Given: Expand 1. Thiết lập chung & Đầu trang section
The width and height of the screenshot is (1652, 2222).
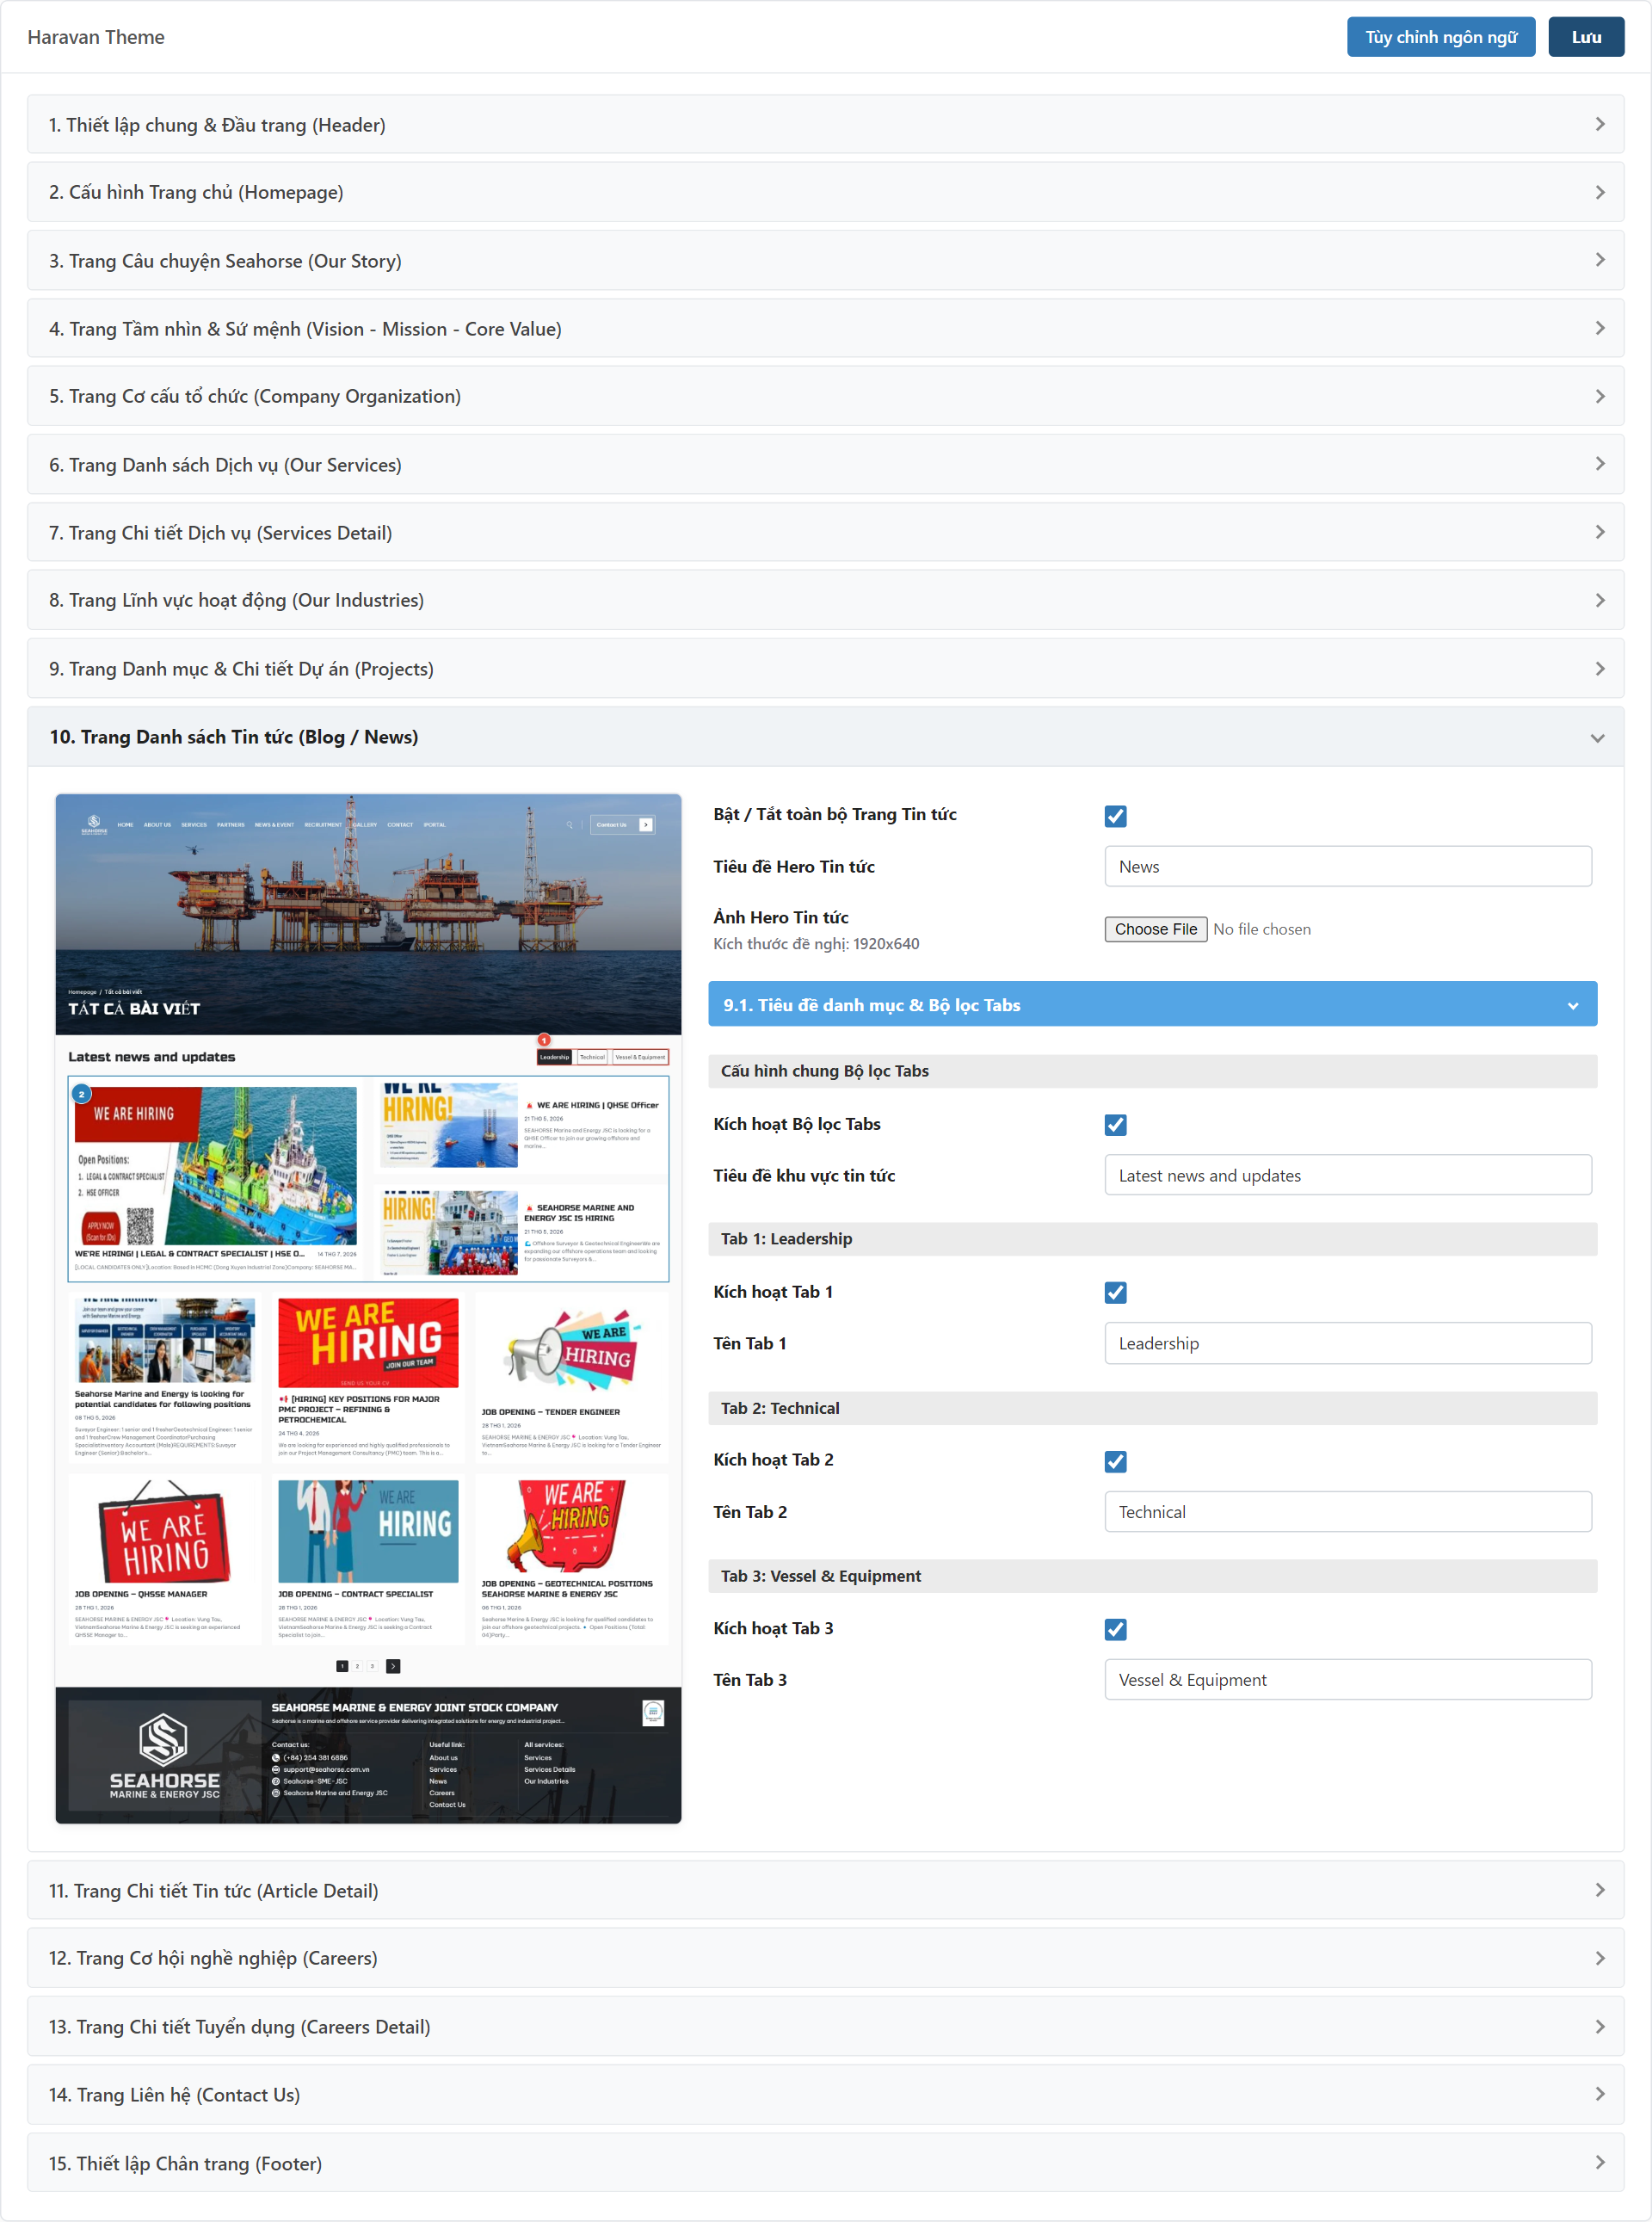Looking at the screenshot, I should [x=825, y=124].
